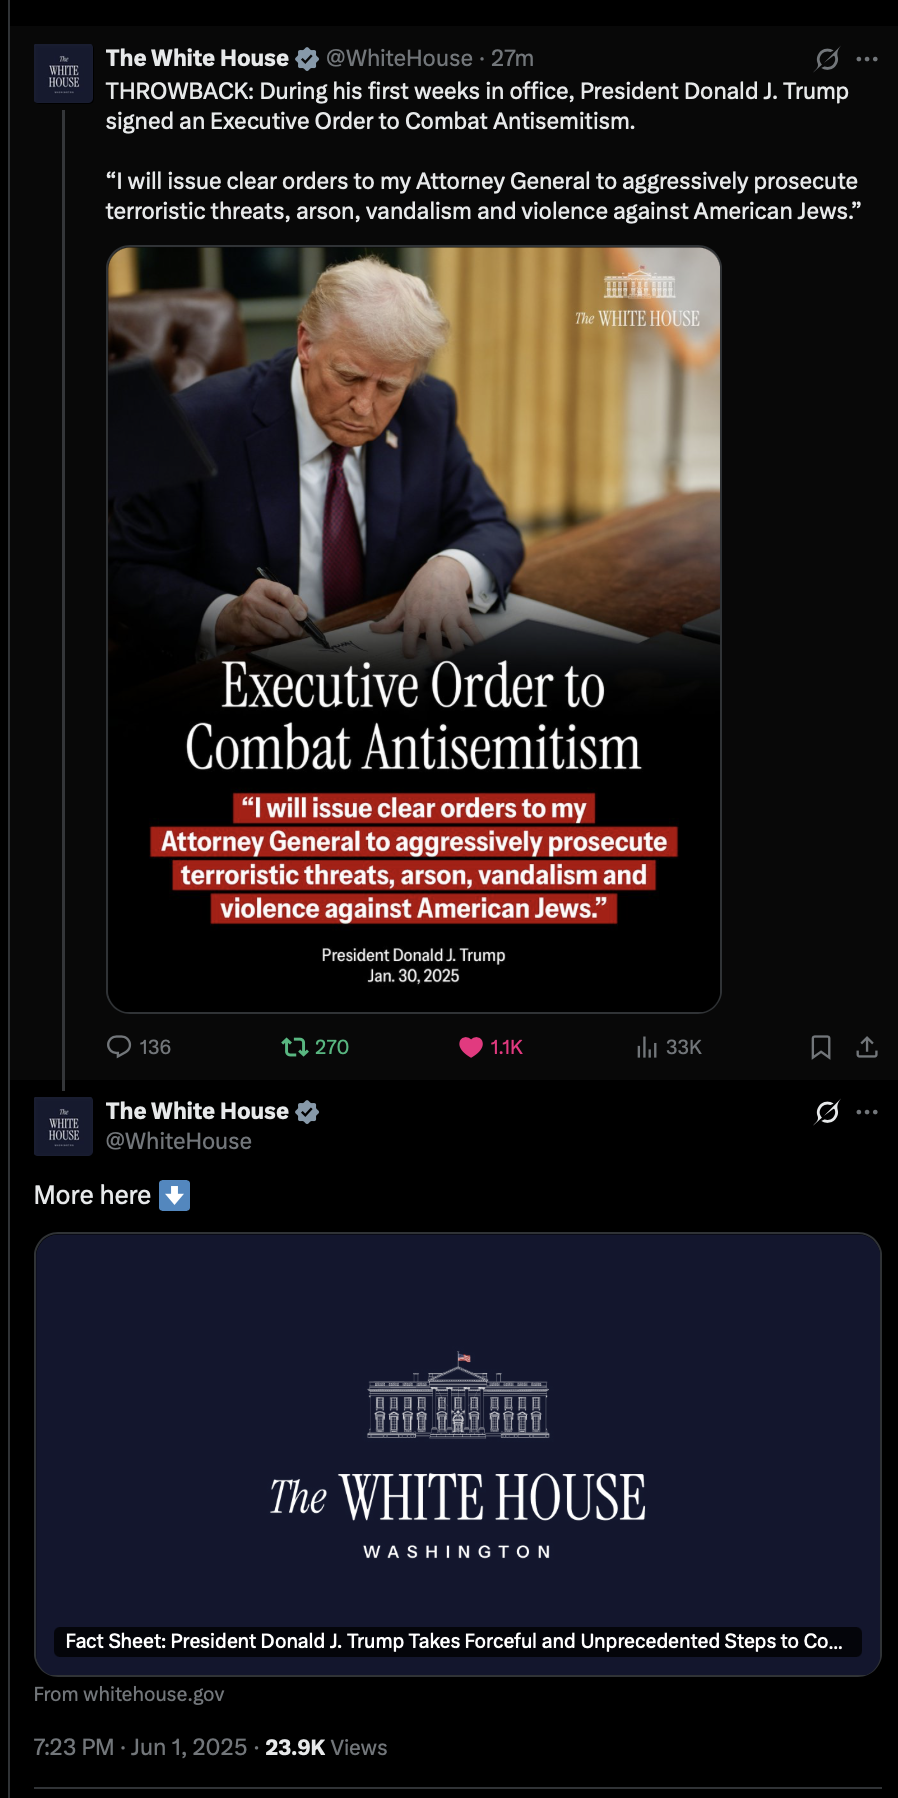Click the @WhiteHouse handle under second post name
Viewport: 898px width, 1798px height.
point(179,1141)
